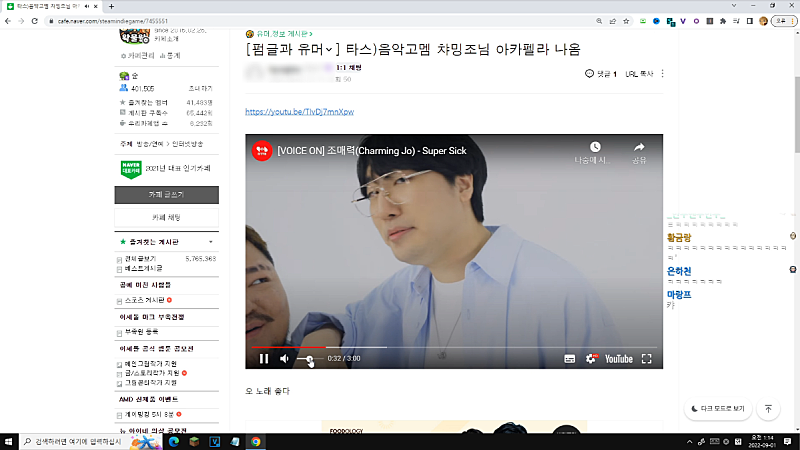This screenshot has width=800, height=450.
Task: Click the dark Write Cafe Post button
Action: coord(166,194)
